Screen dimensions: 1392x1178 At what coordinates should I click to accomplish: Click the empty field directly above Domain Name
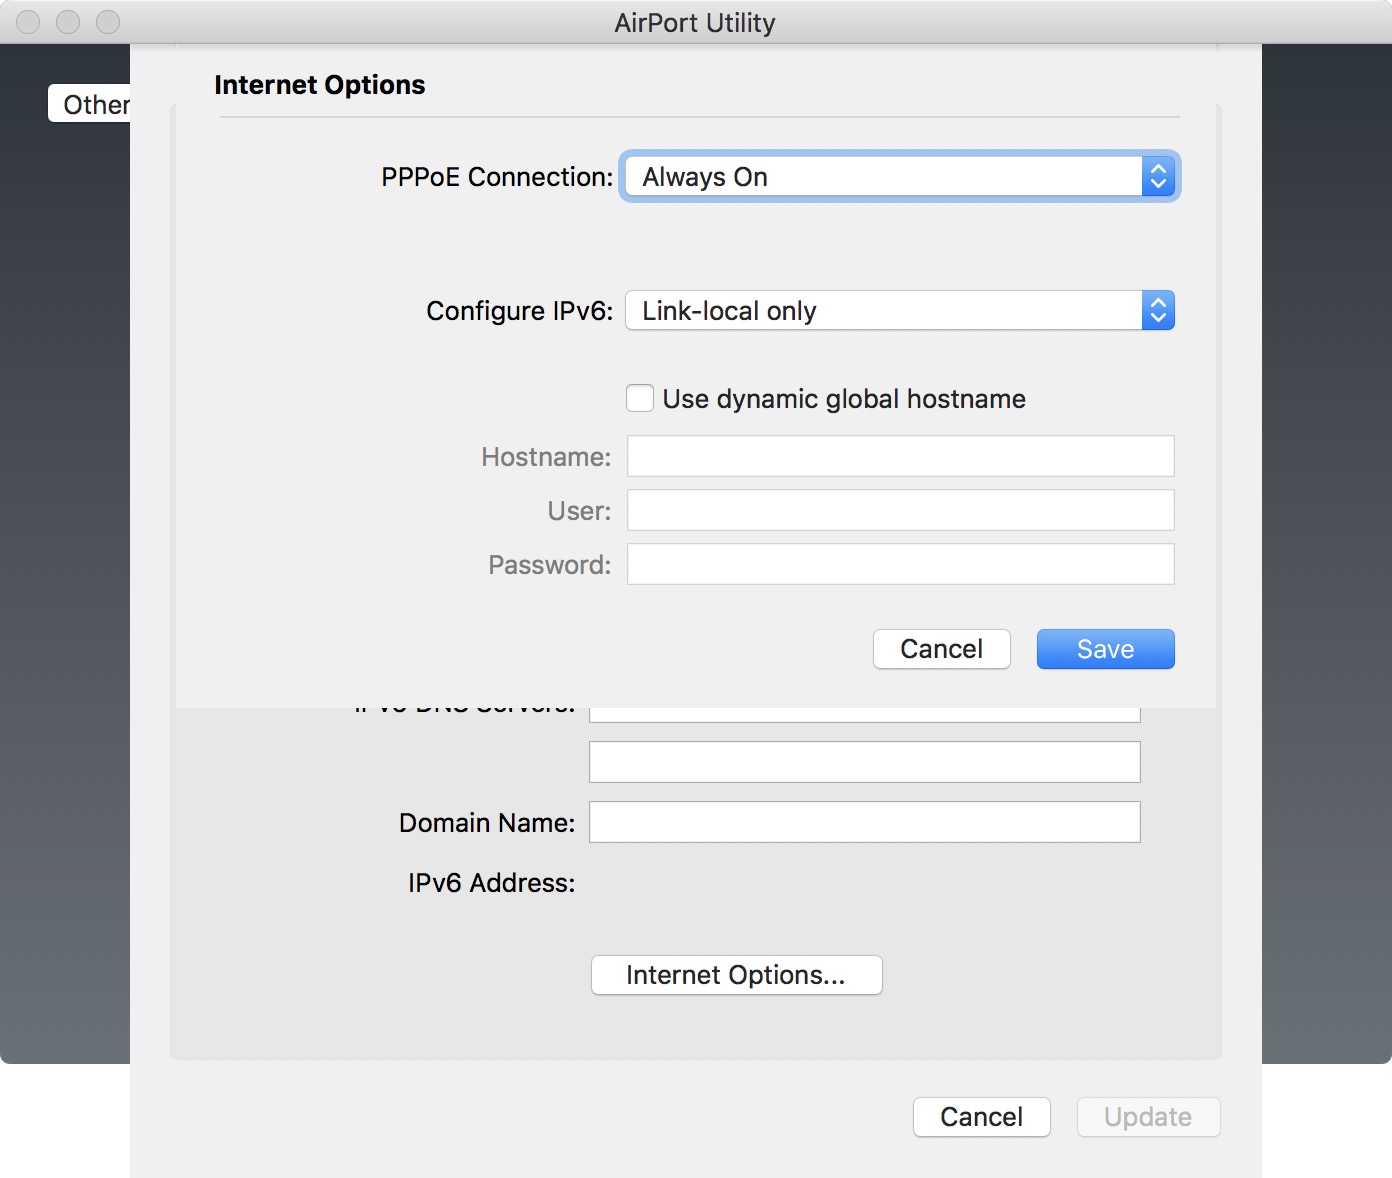[865, 762]
